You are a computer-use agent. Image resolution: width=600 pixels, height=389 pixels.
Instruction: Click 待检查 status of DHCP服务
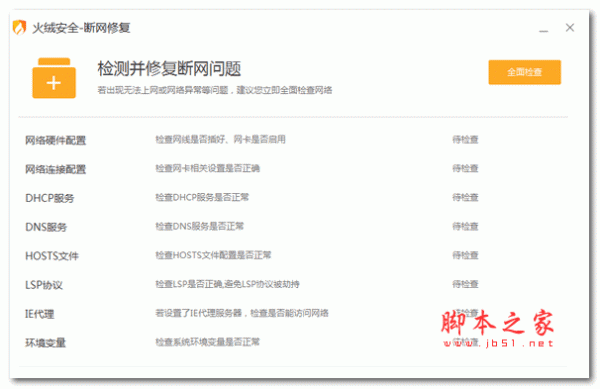tap(465, 197)
